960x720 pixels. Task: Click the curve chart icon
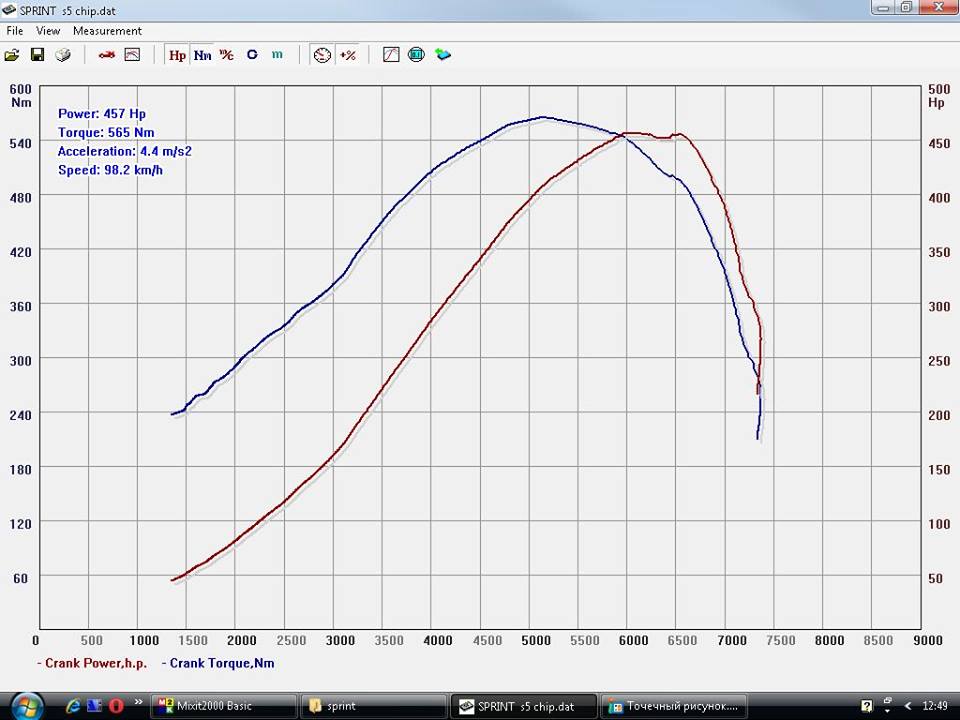coord(391,55)
